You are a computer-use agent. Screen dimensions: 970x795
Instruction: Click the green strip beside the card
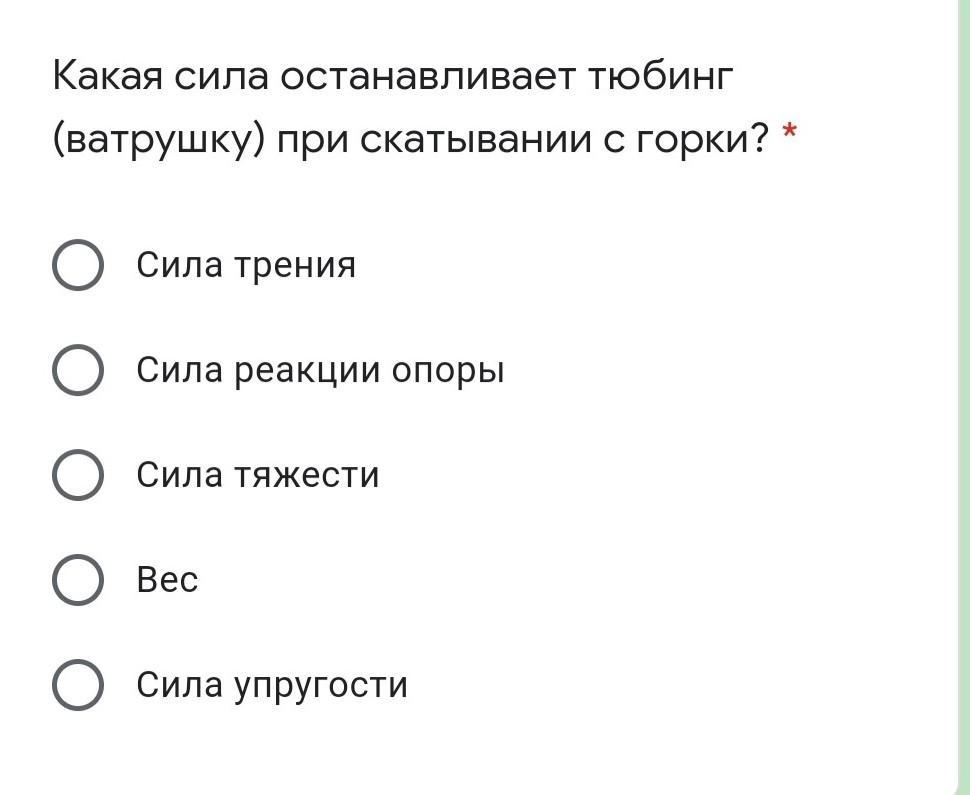(x=964, y=397)
